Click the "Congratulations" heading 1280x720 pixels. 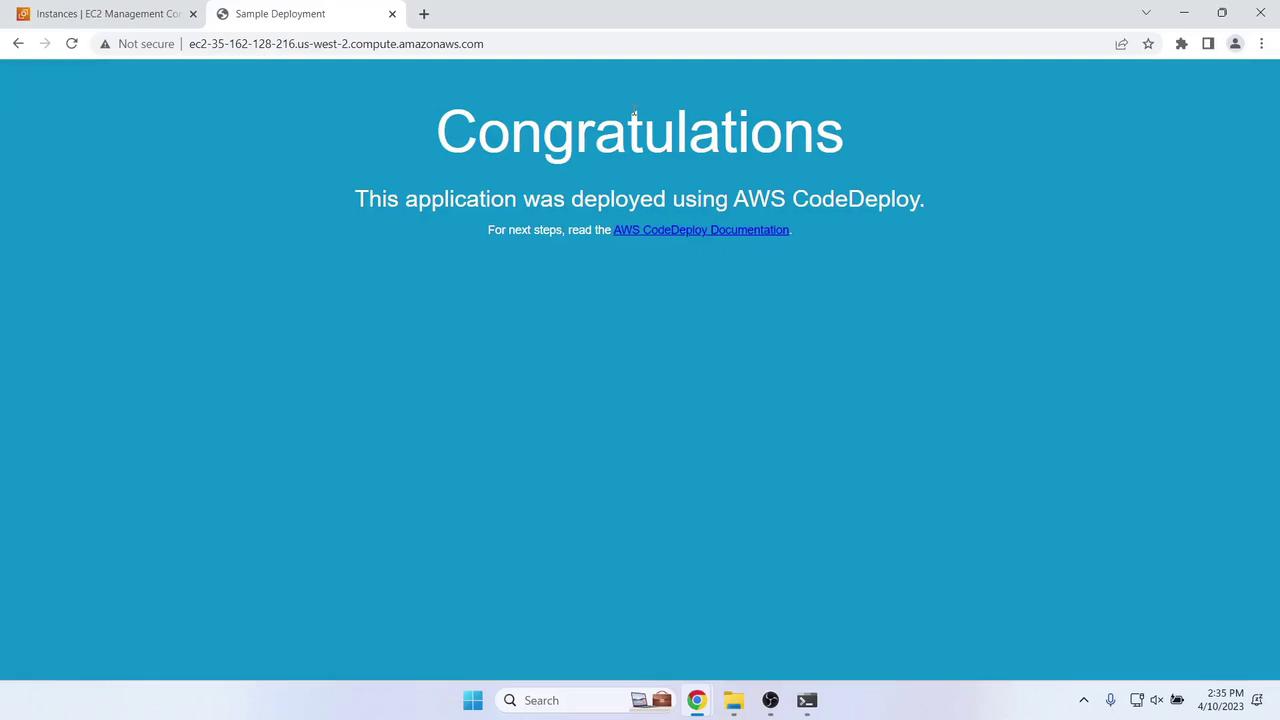(x=640, y=132)
